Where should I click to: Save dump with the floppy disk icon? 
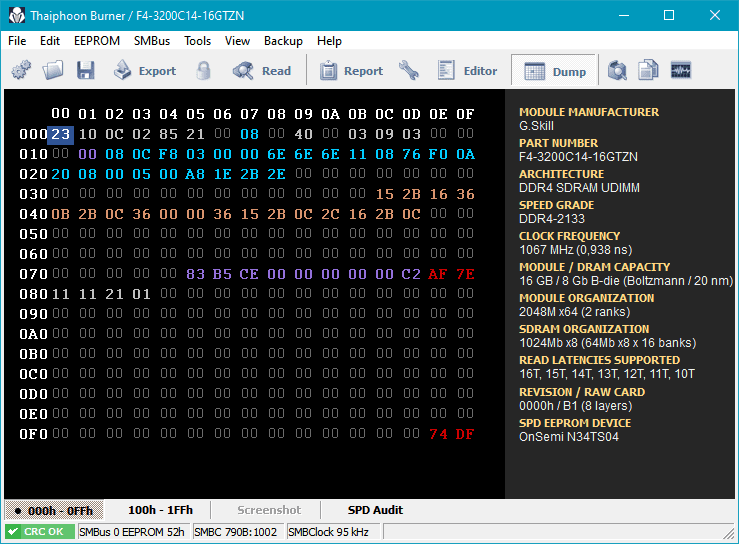point(86,71)
